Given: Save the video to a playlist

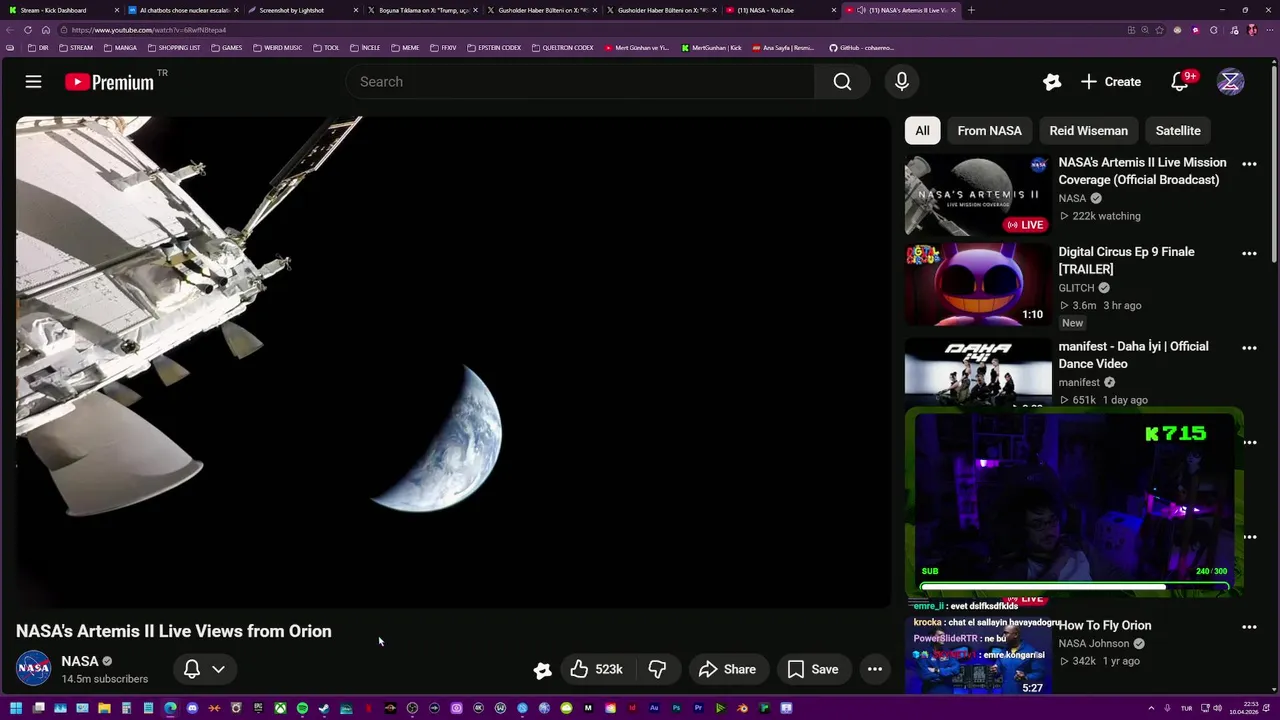Looking at the screenshot, I should [813, 669].
